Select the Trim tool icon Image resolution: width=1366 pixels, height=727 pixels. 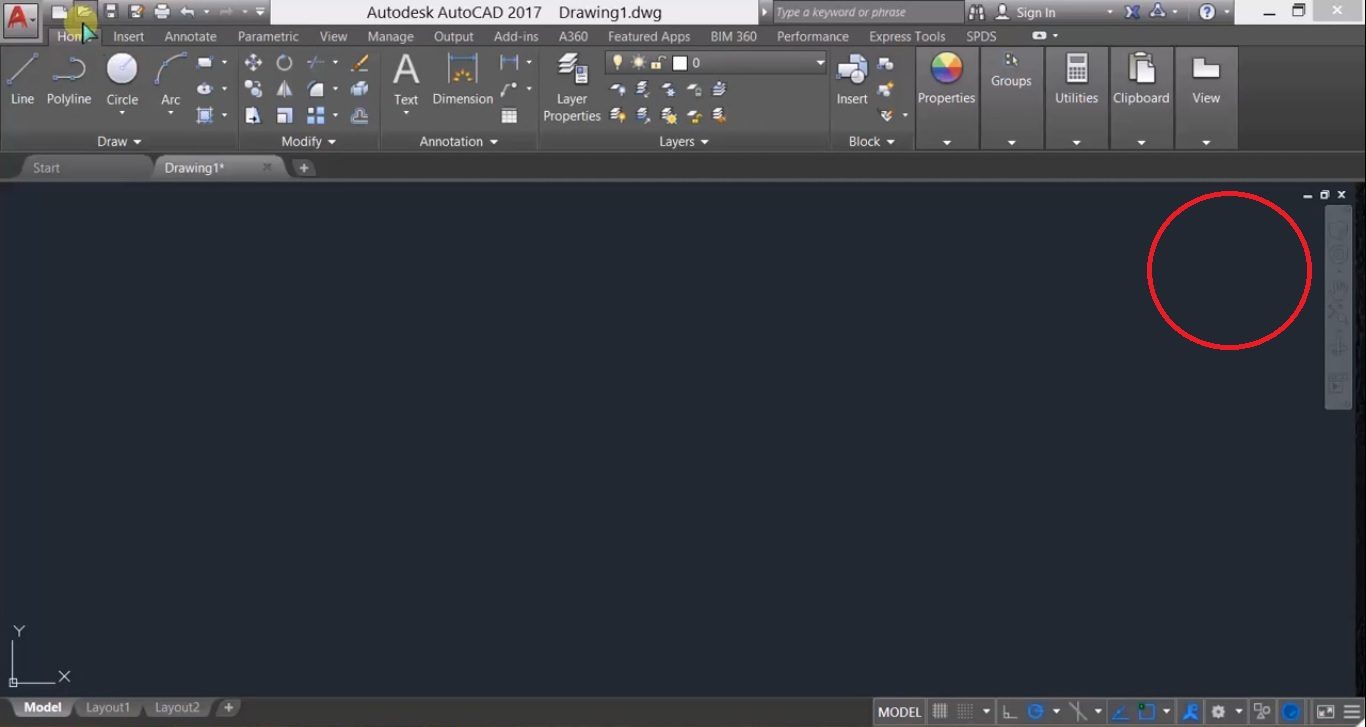click(315, 62)
